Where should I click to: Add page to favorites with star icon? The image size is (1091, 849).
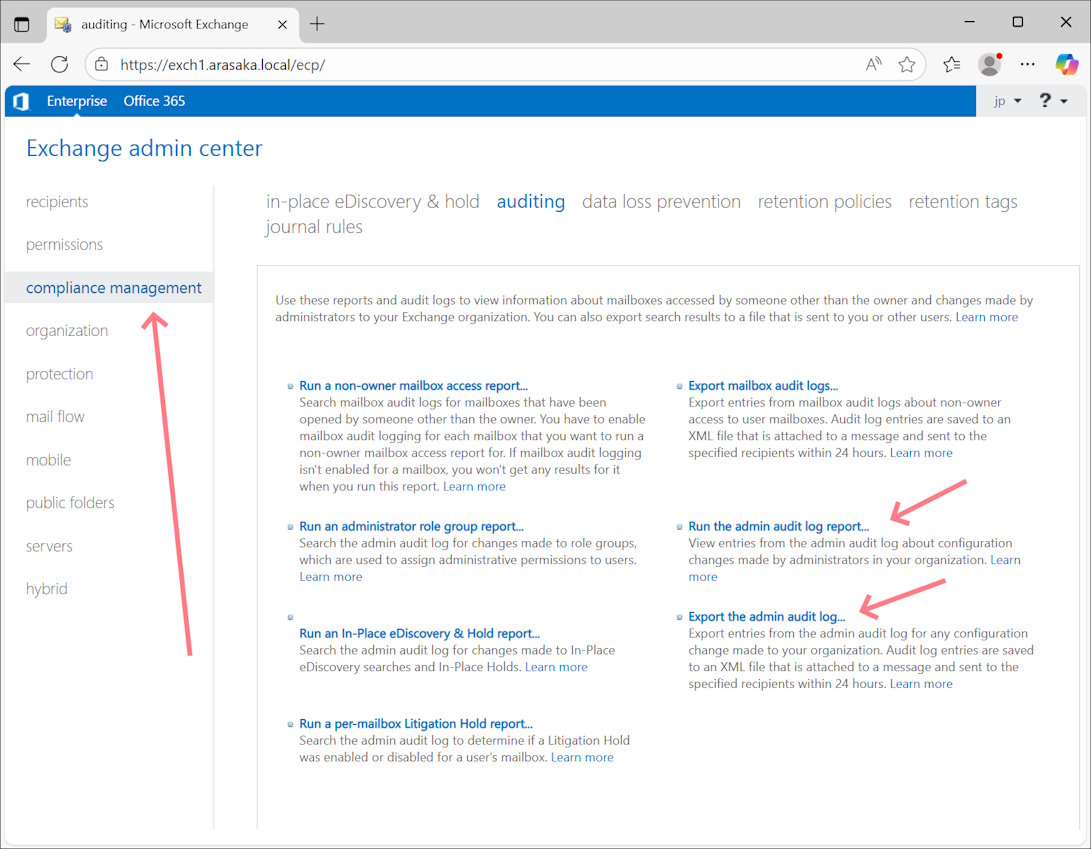pos(906,64)
